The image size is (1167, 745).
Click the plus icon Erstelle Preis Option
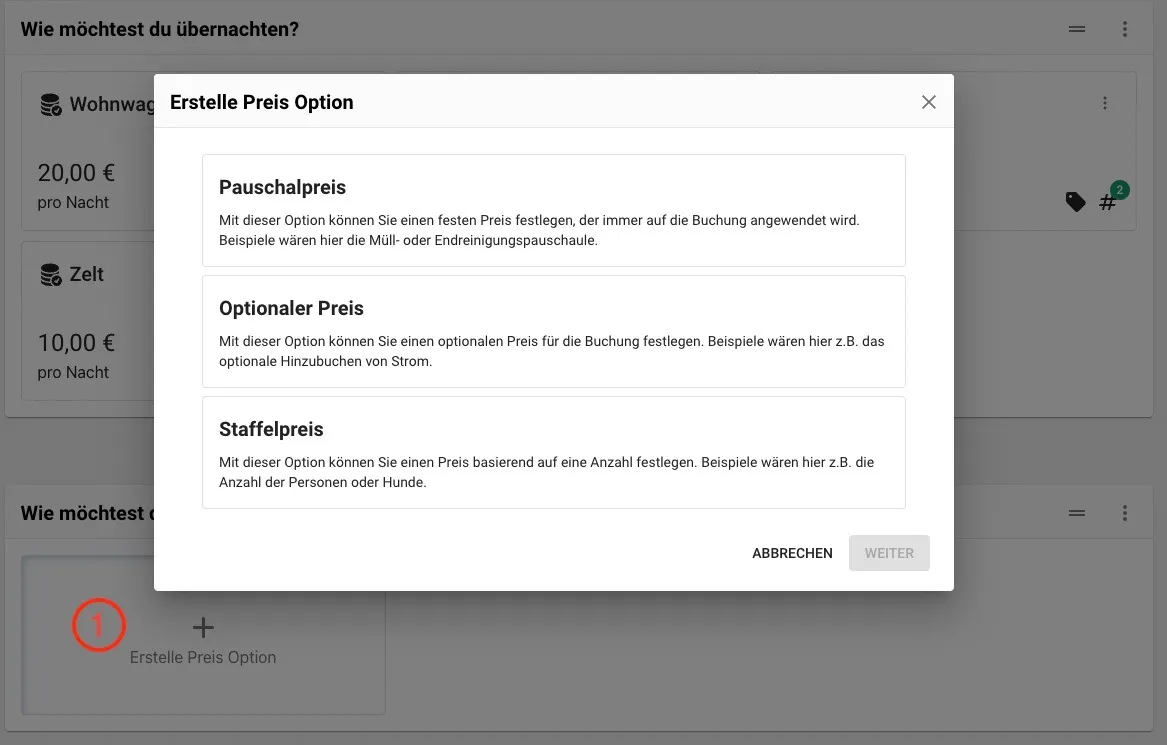pyautogui.click(x=203, y=627)
